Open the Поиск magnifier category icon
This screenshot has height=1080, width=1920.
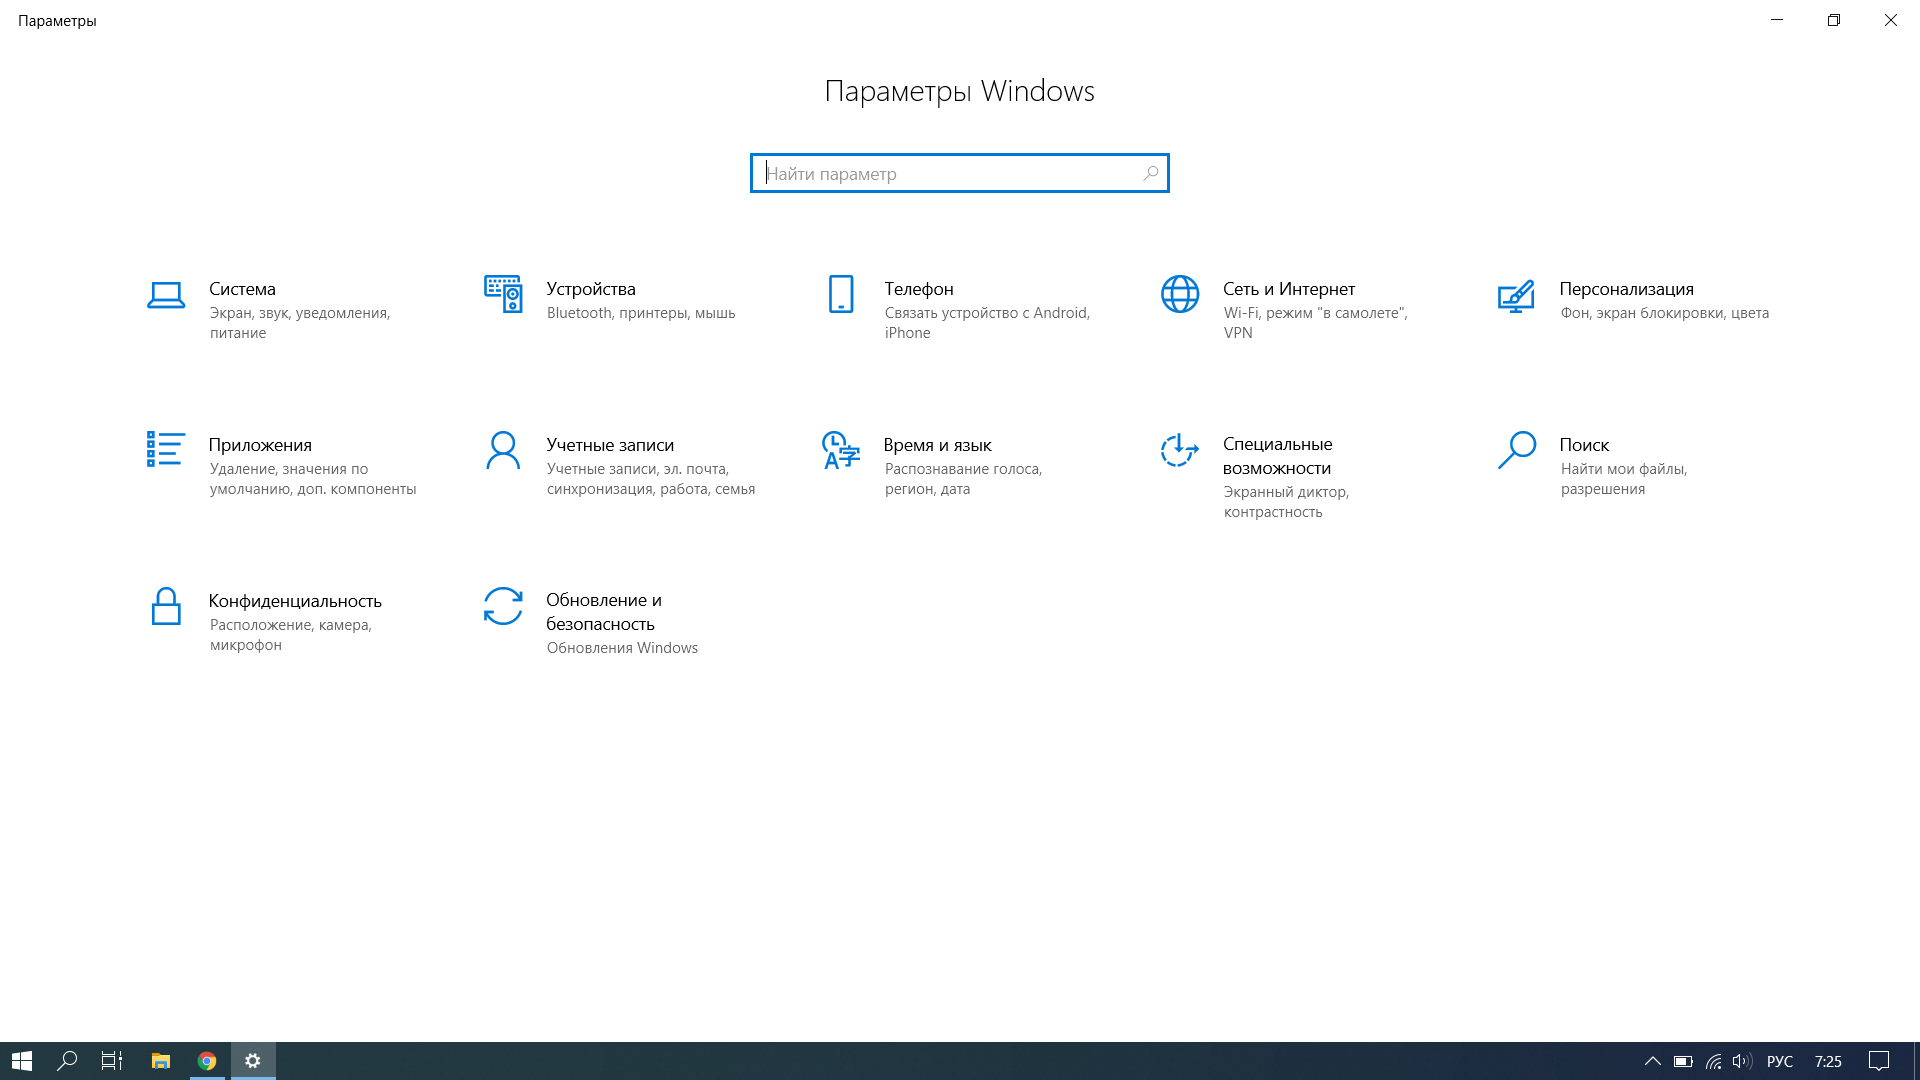(1517, 450)
